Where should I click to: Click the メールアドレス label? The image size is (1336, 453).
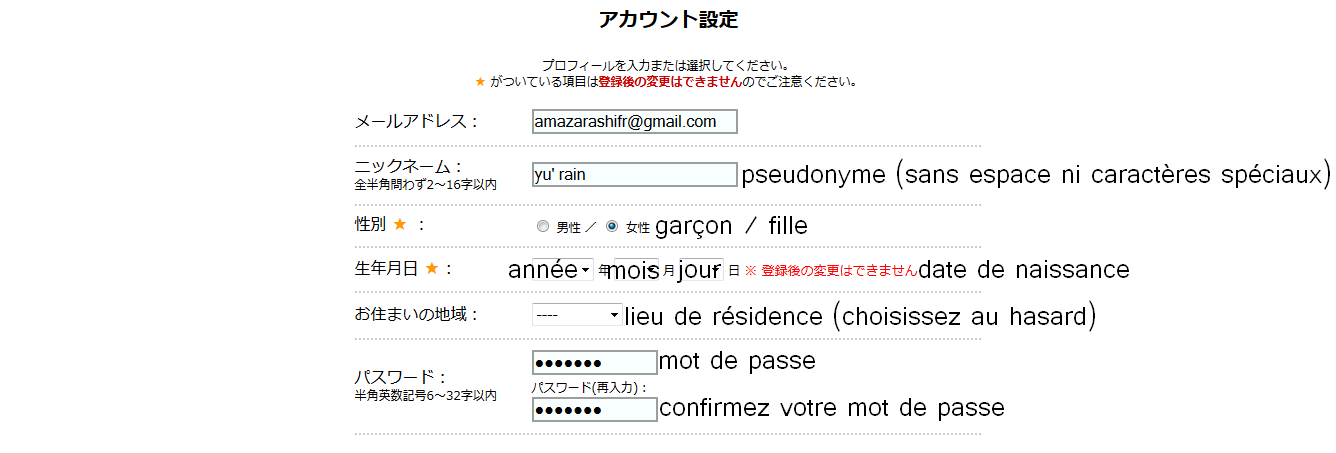(x=416, y=122)
